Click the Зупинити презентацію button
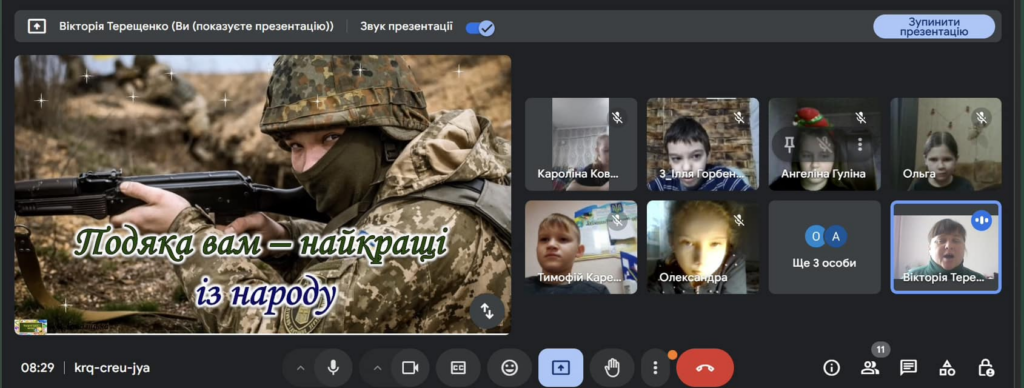 pos(934,27)
